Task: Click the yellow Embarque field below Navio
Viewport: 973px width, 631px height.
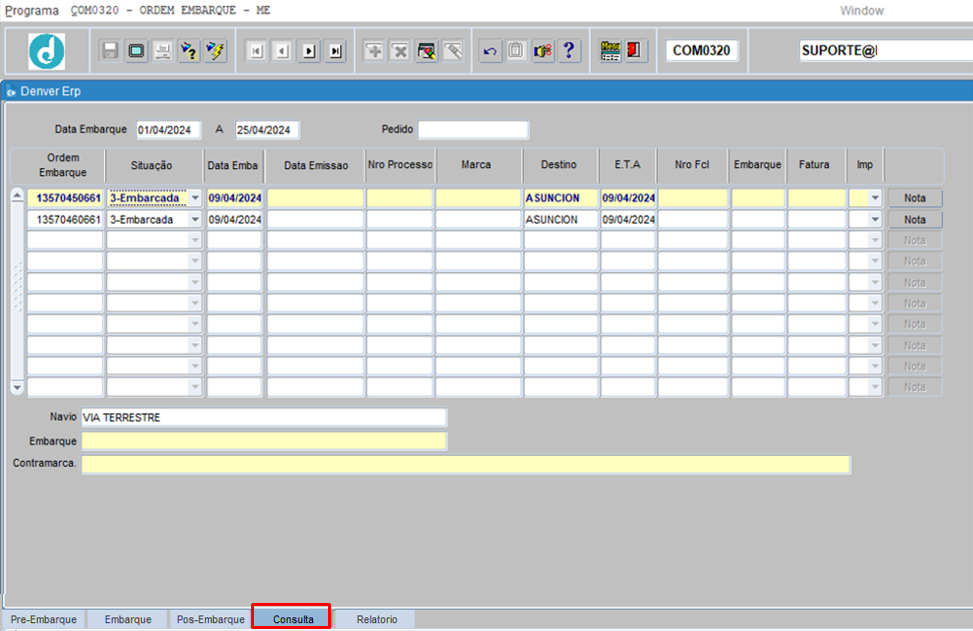Action: 263,441
